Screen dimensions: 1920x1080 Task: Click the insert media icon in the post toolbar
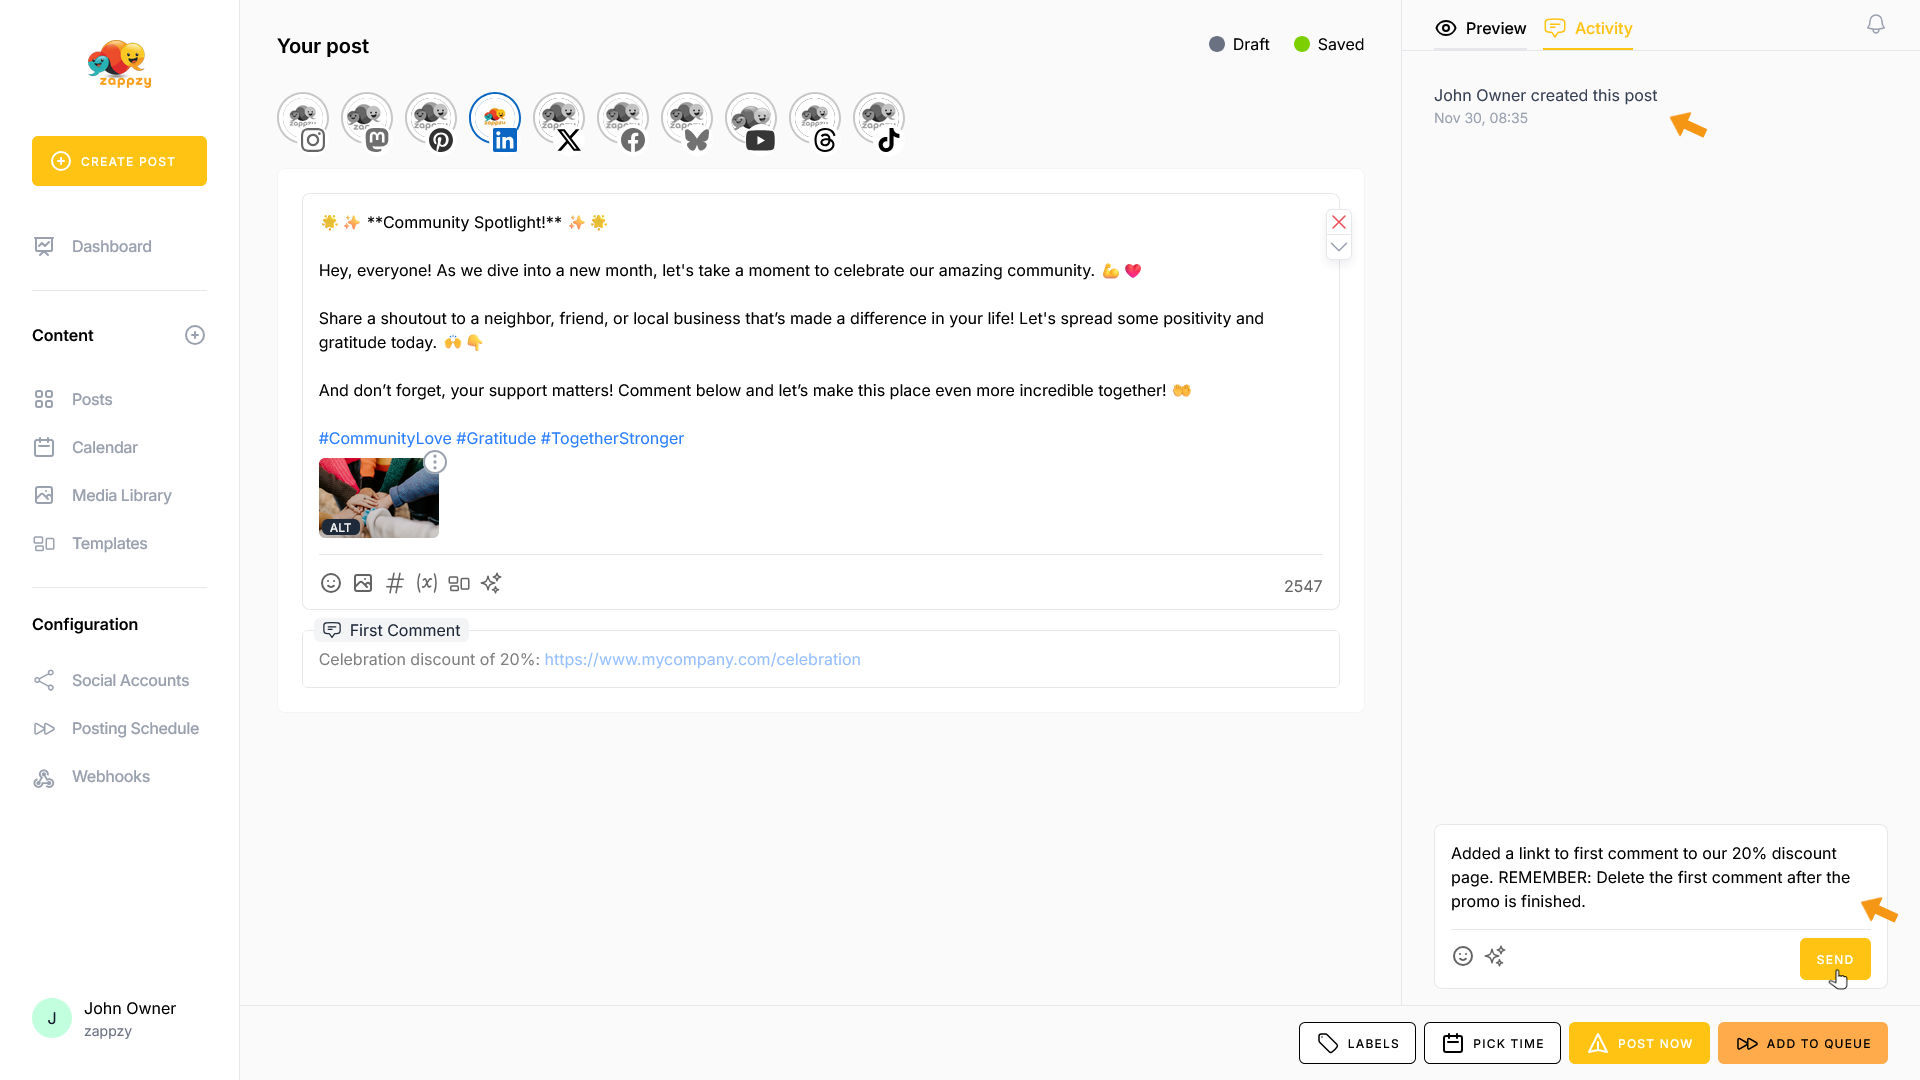click(x=363, y=583)
